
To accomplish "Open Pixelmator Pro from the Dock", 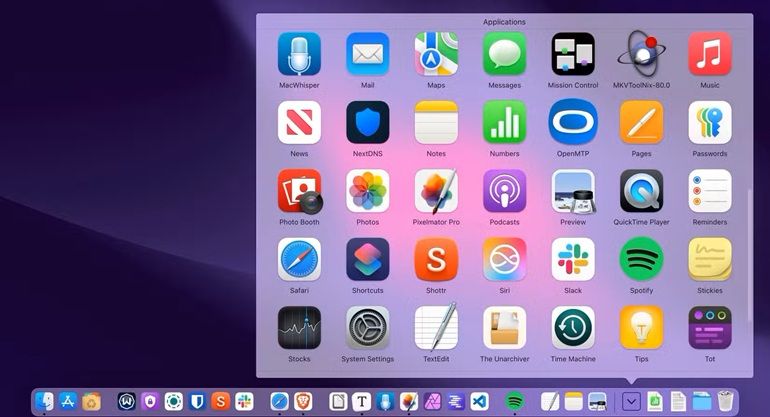I will 409,401.
